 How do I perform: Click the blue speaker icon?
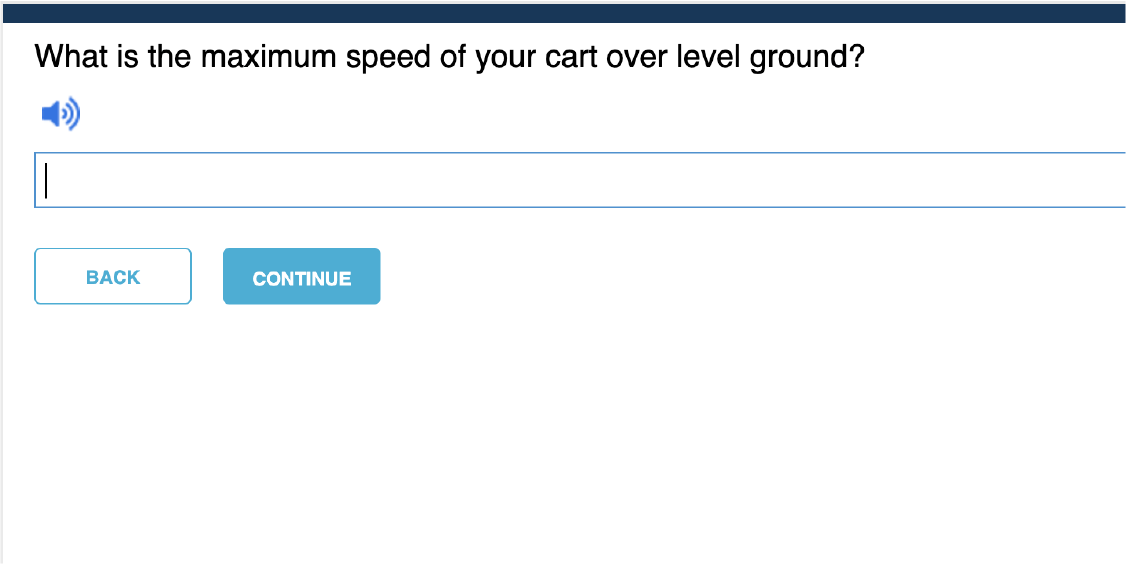60,115
